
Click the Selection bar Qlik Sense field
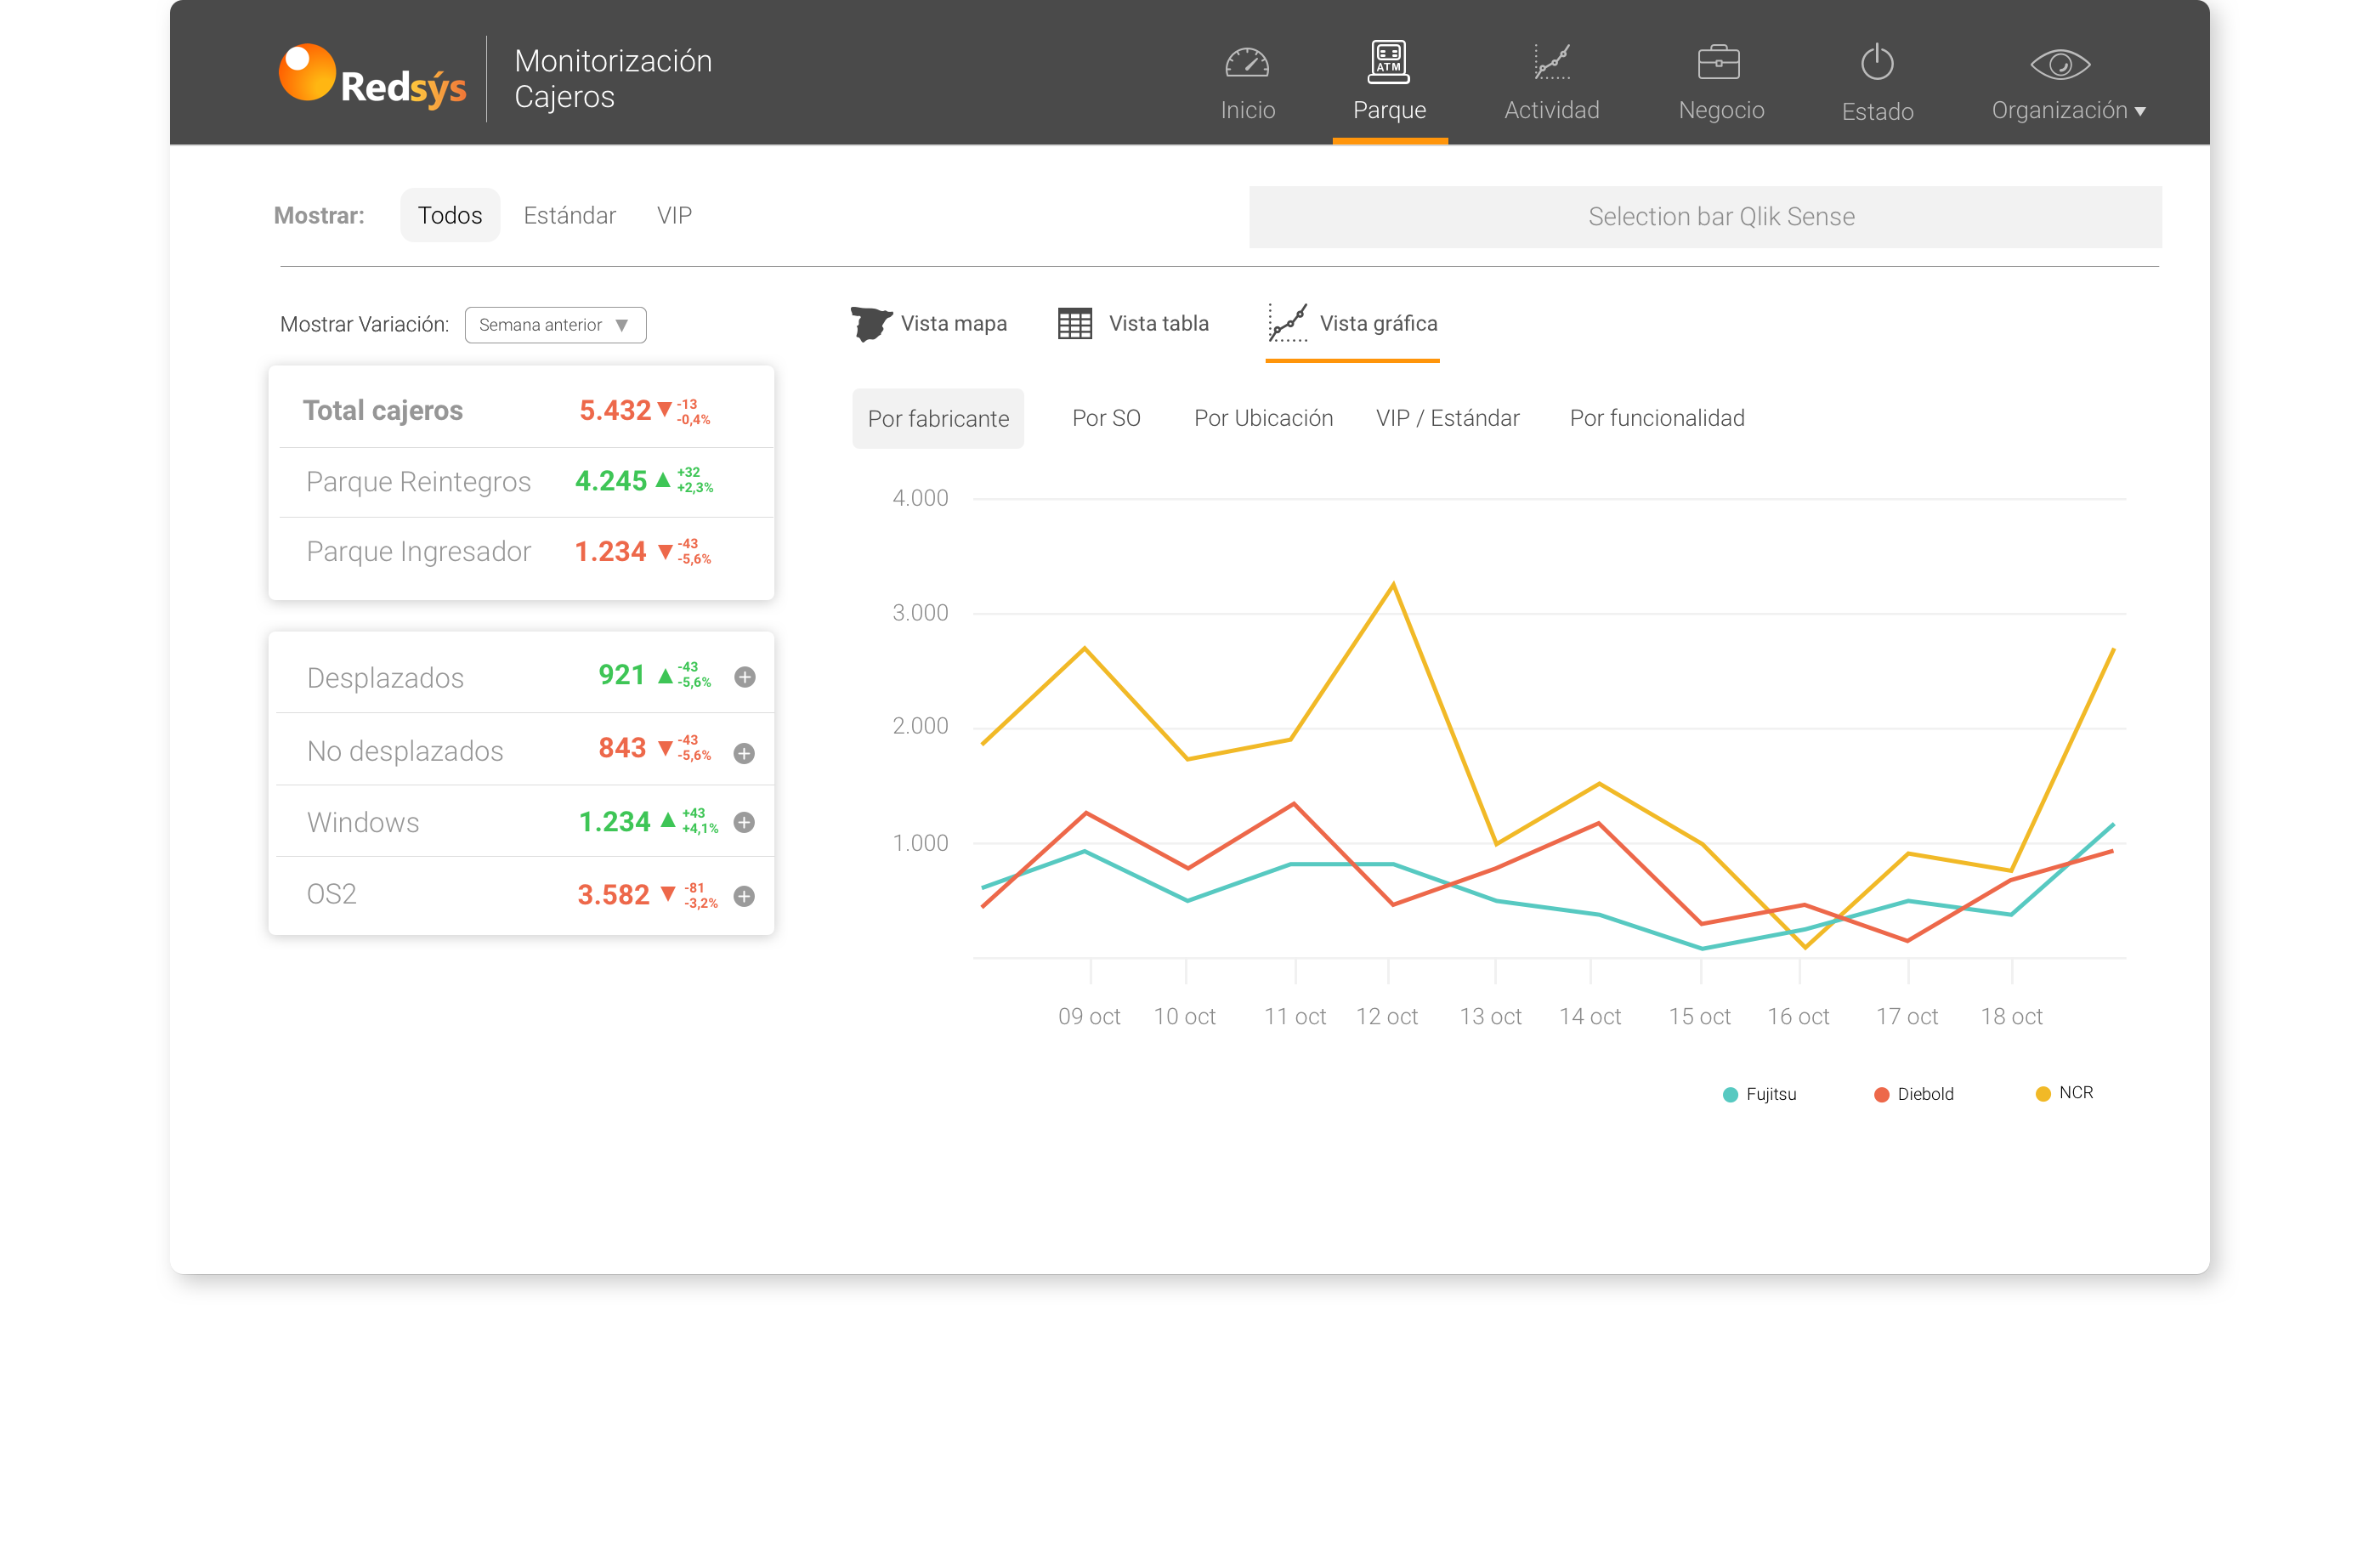pos(1704,217)
